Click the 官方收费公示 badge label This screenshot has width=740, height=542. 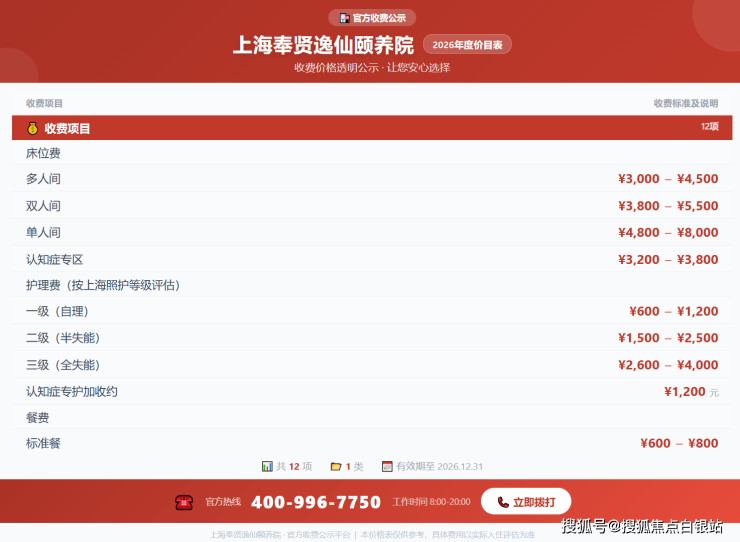[379, 18]
